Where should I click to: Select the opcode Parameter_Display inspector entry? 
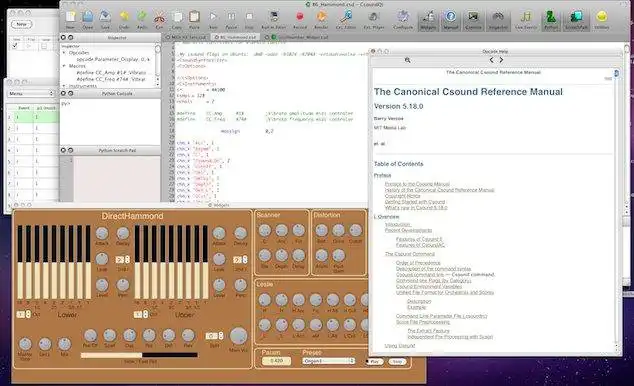[x=113, y=59]
